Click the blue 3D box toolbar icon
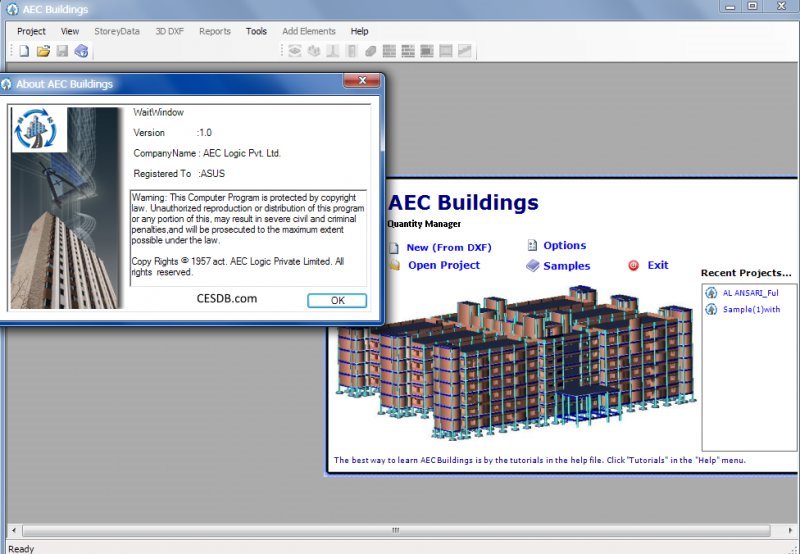Viewport: 800px width, 554px height. pos(81,51)
